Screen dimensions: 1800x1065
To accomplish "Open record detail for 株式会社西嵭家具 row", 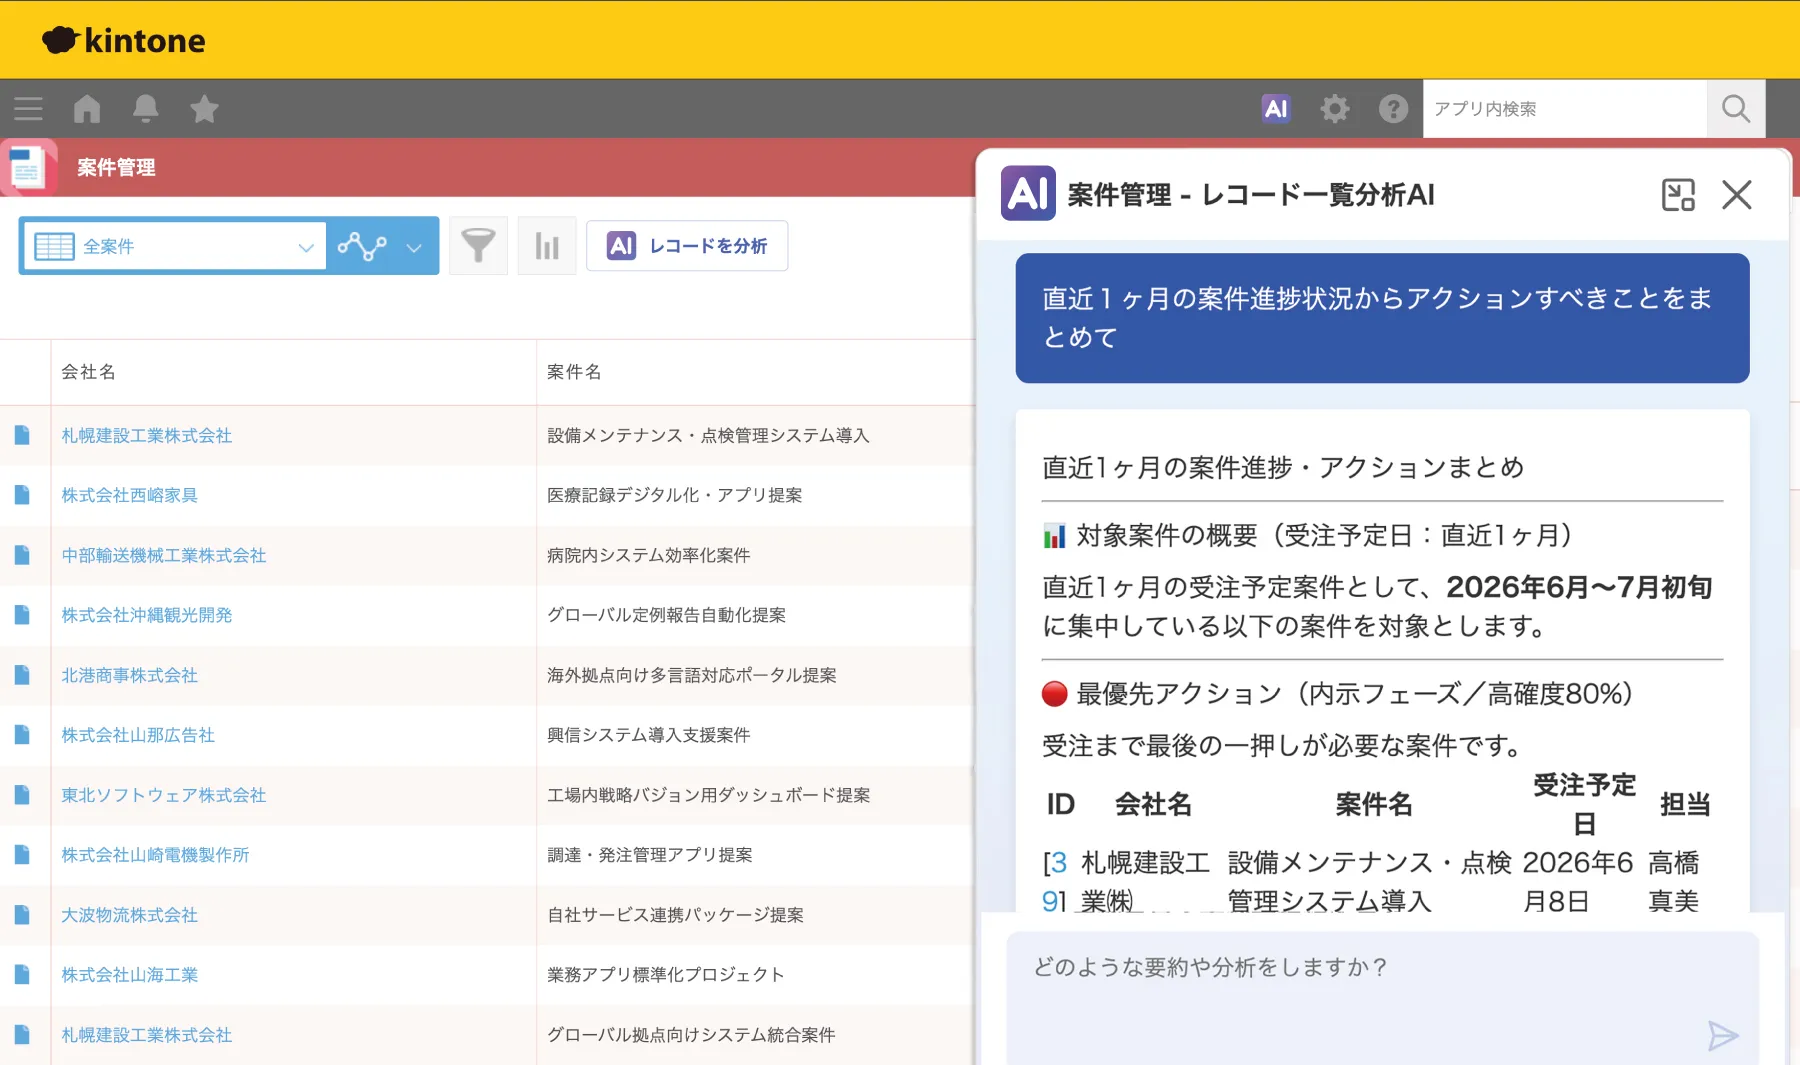I will tap(22, 495).
